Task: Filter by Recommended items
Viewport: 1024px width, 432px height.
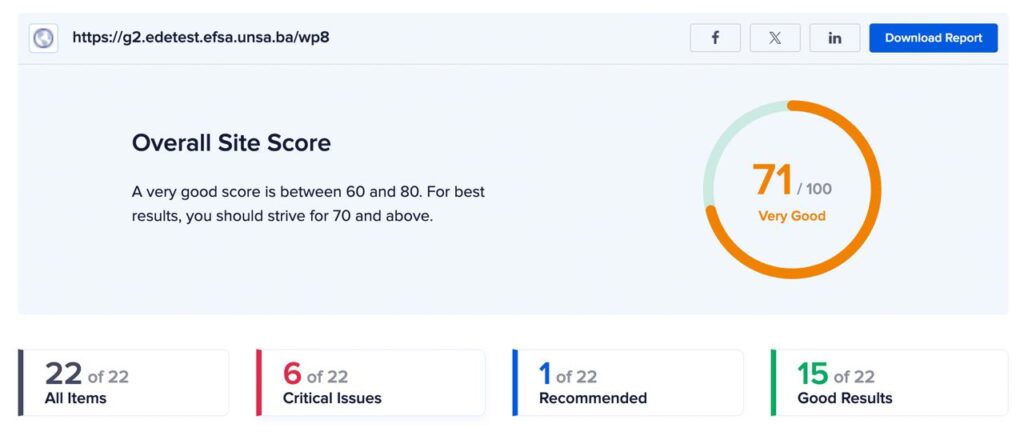Action: [628, 382]
